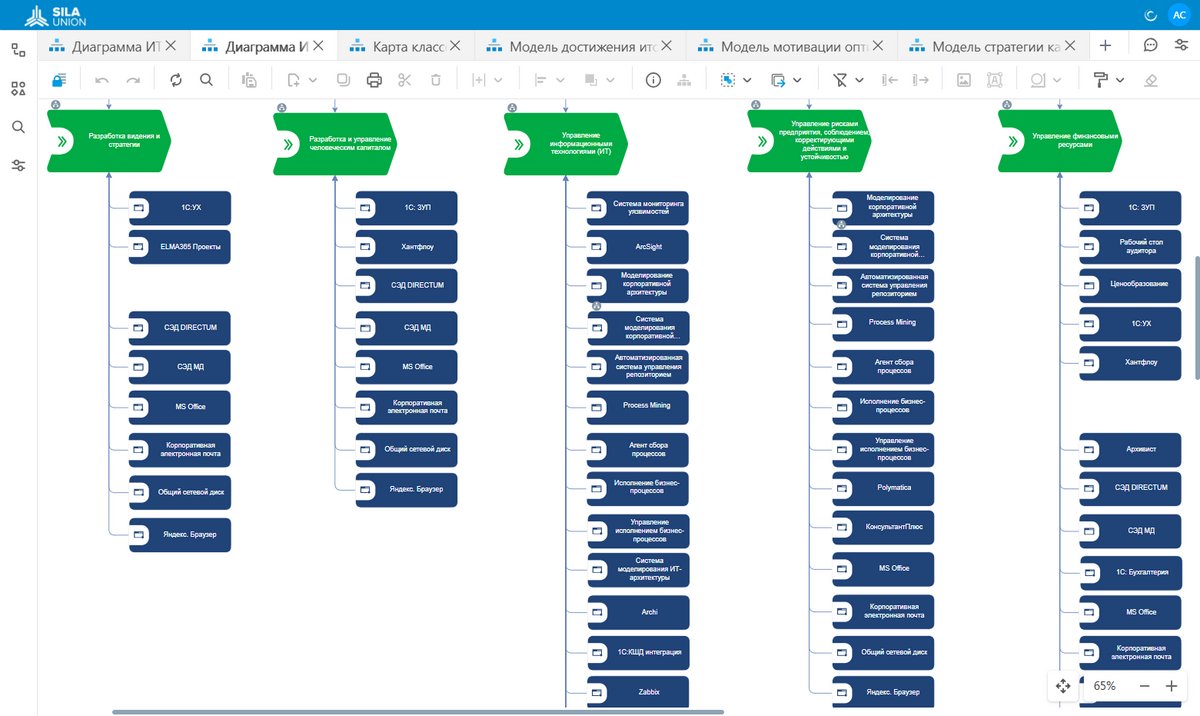This screenshot has height=716, width=1200.
Task: Expand the filter dropdown arrow
Action: (x=859, y=80)
